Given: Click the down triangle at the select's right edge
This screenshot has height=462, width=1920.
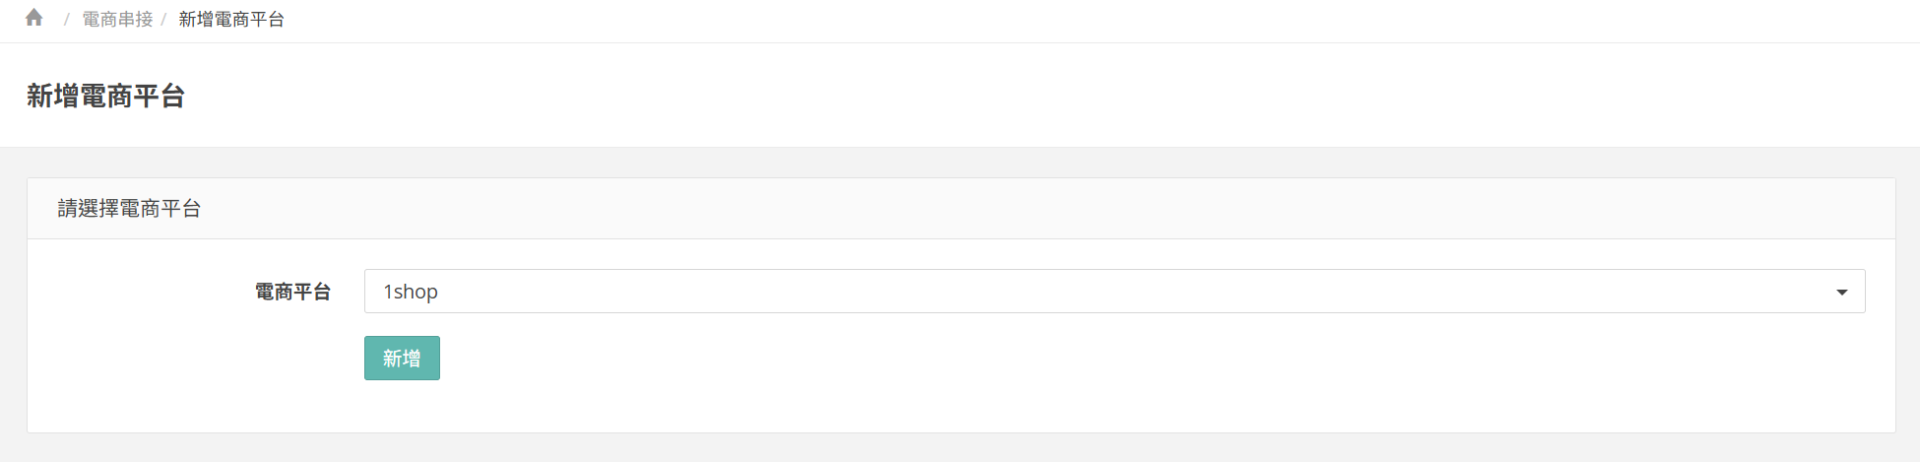Looking at the screenshot, I should 1841,292.
